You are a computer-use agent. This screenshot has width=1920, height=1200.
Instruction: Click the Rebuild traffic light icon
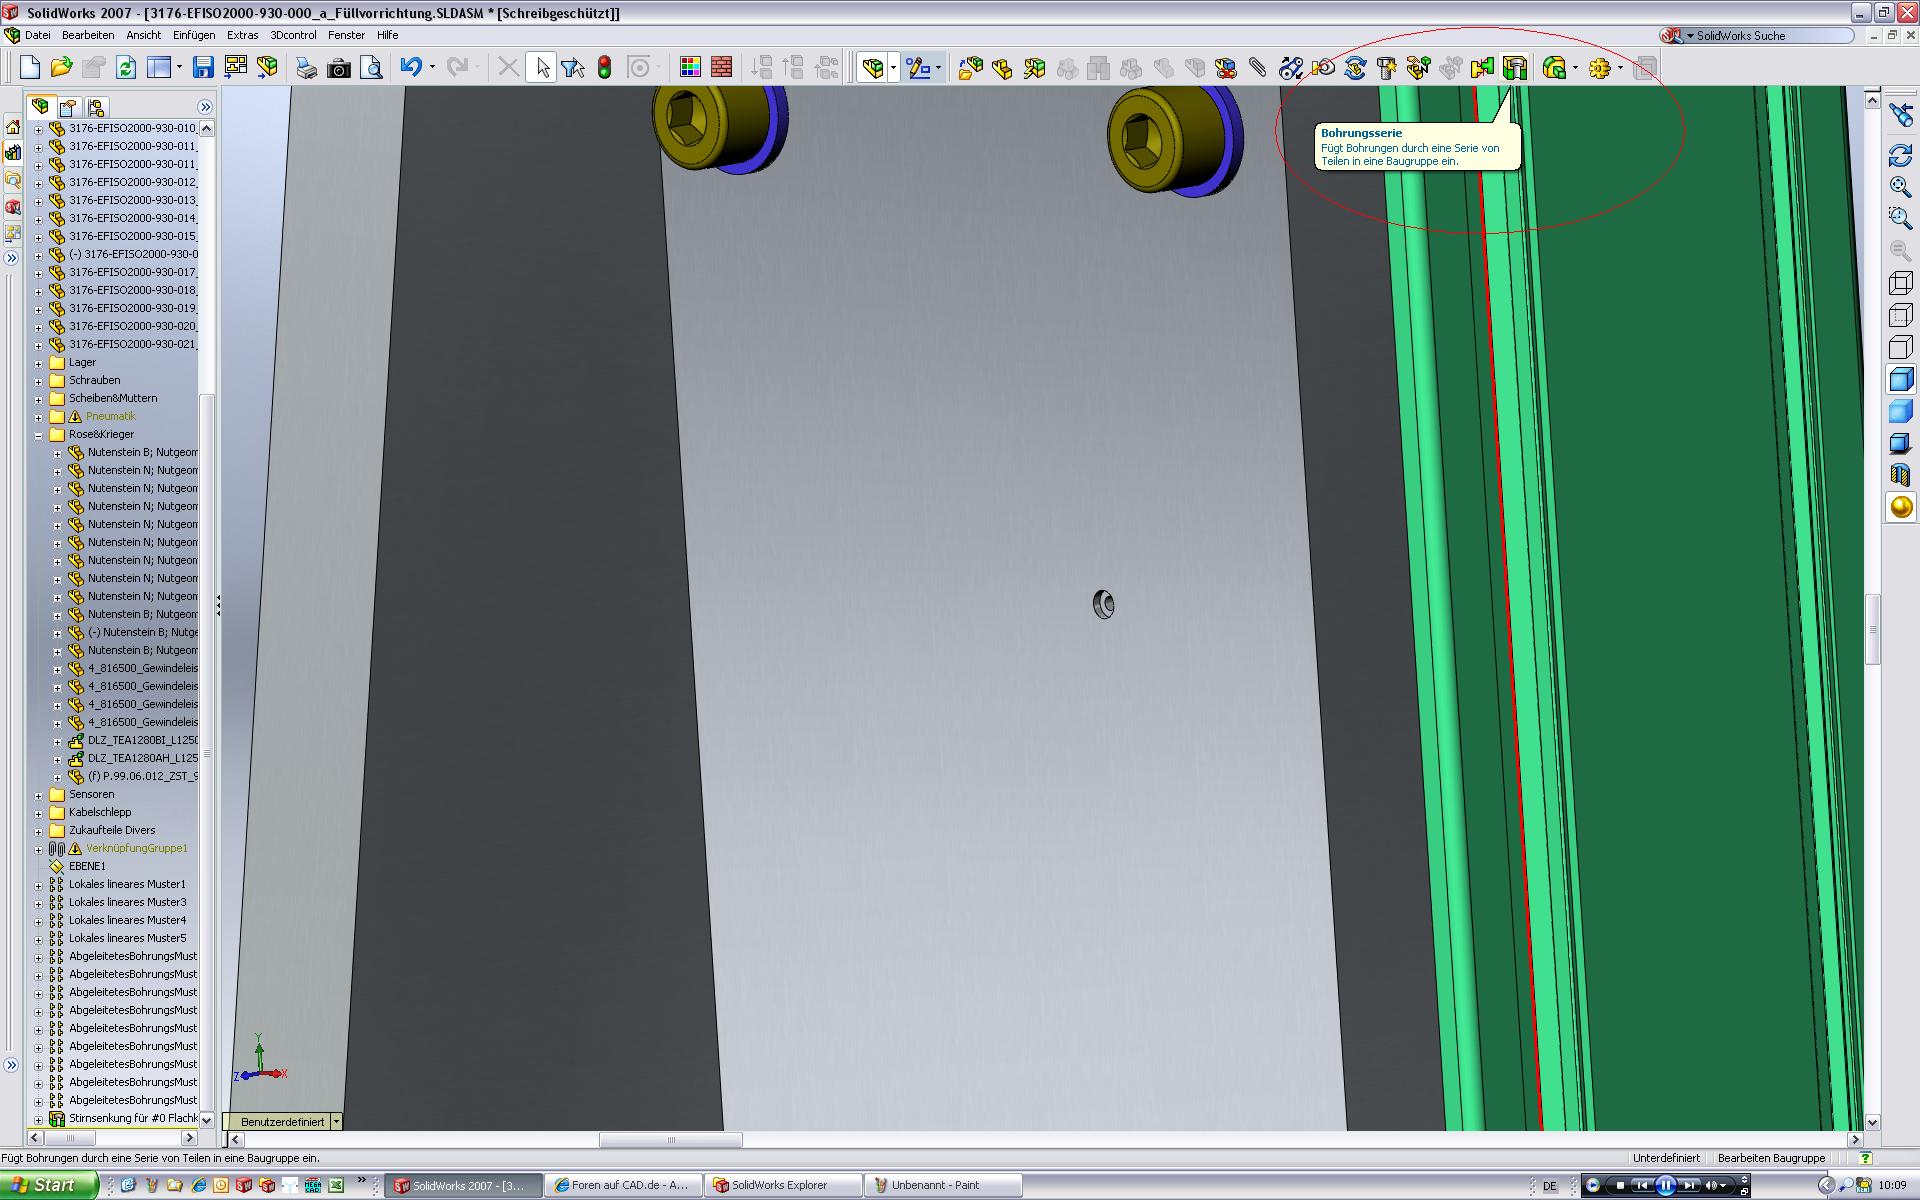(x=604, y=68)
